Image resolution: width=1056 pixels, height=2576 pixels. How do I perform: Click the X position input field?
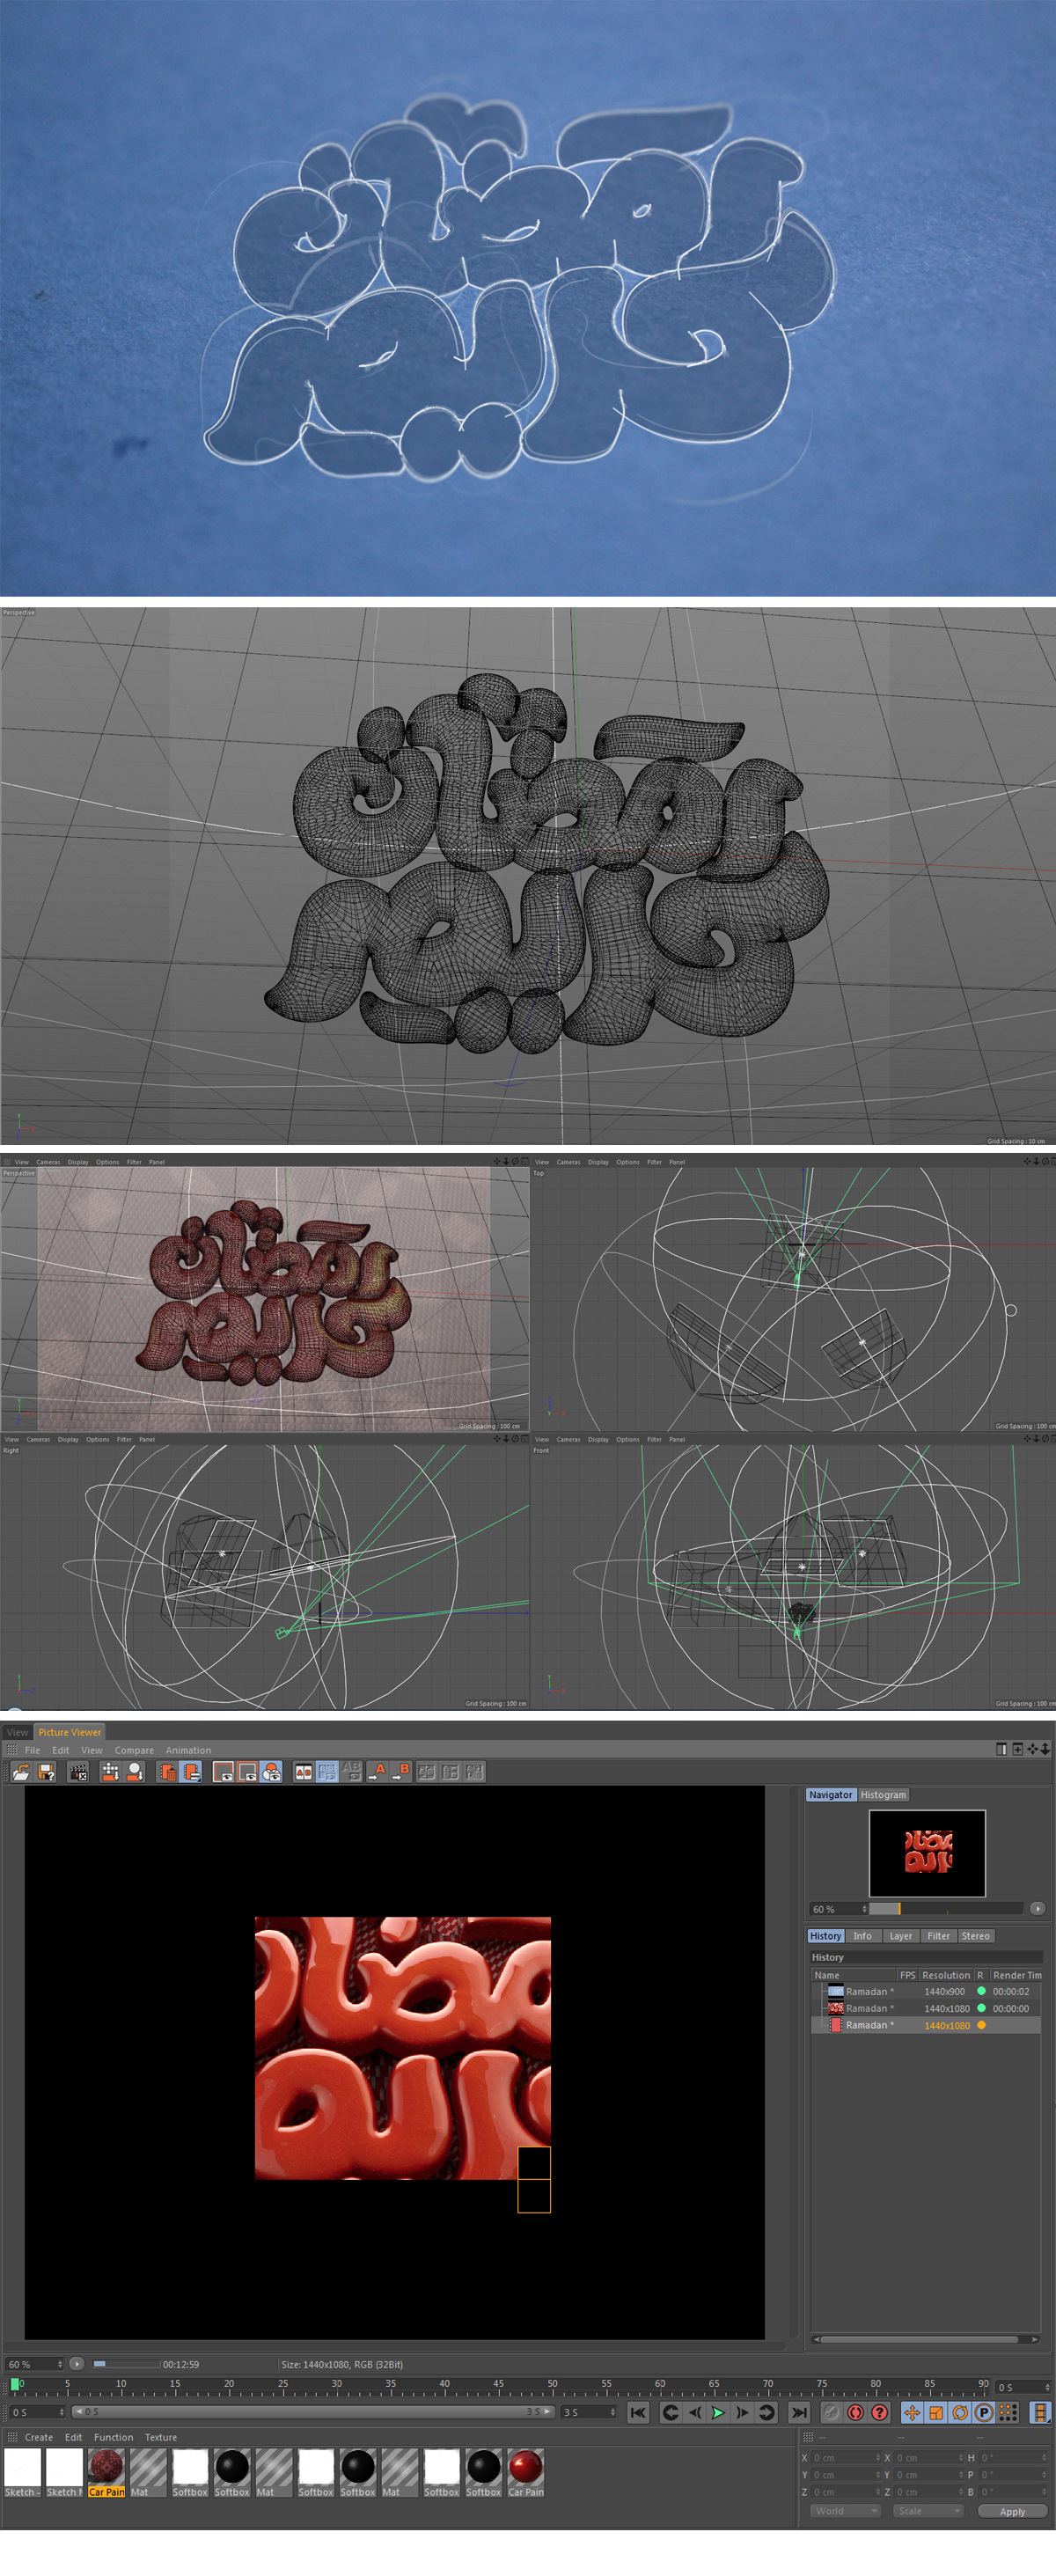point(847,2458)
